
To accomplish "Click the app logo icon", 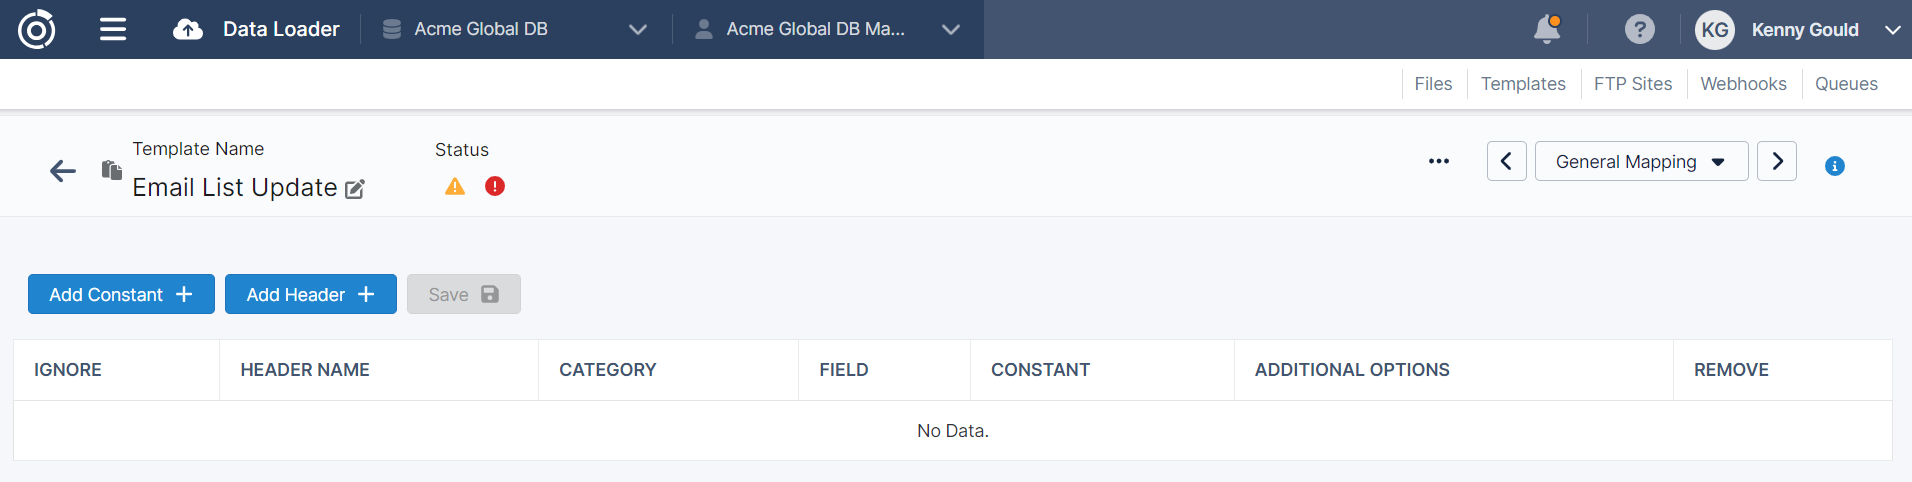I will pyautogui.click(x=36, y=29).
